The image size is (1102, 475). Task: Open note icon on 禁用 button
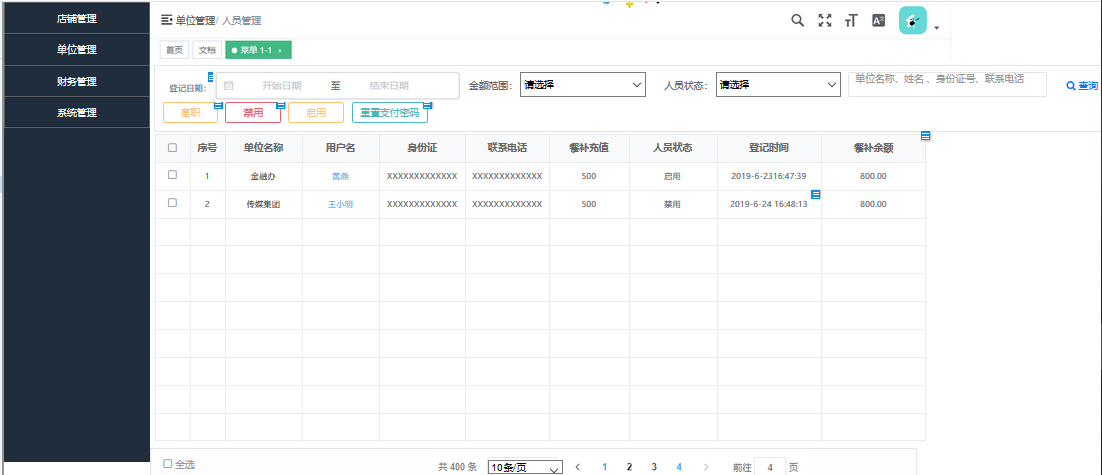click(280, 105)
